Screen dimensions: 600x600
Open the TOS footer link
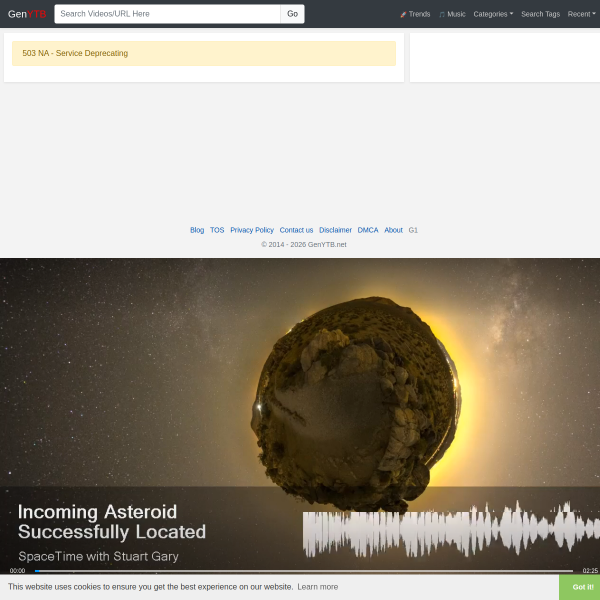(x=217, y=230)
